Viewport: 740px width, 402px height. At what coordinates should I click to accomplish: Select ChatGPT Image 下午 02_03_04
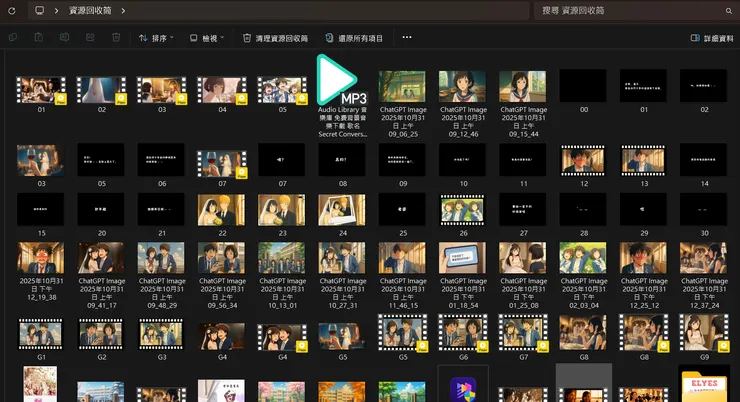coord(583,276)
